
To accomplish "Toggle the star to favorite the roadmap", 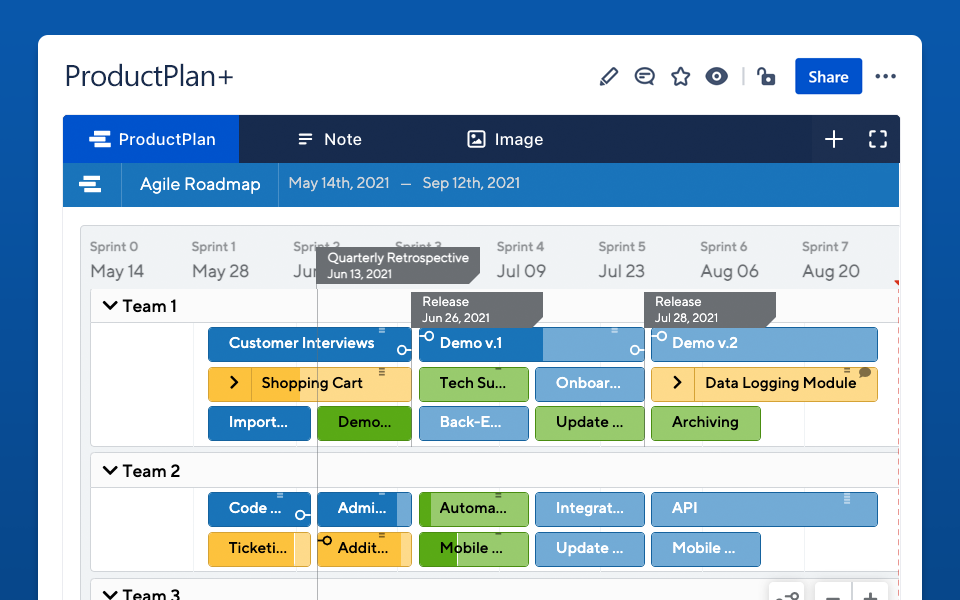I will coord(680,76).
